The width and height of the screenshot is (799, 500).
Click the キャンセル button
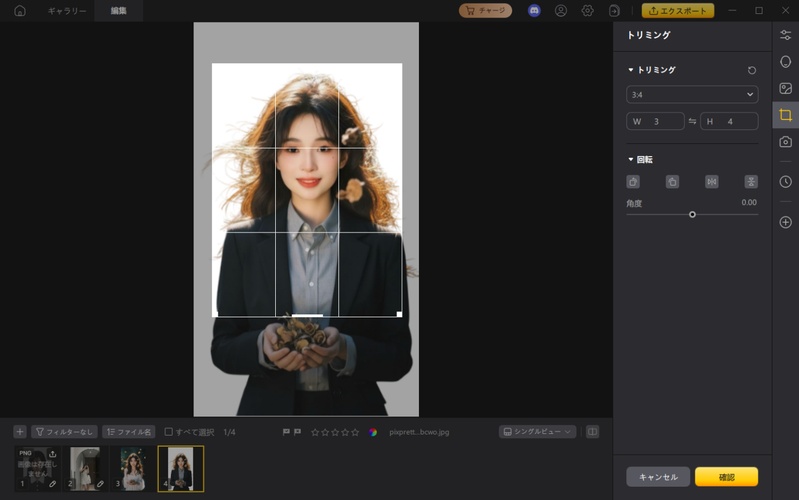(658, 477)
